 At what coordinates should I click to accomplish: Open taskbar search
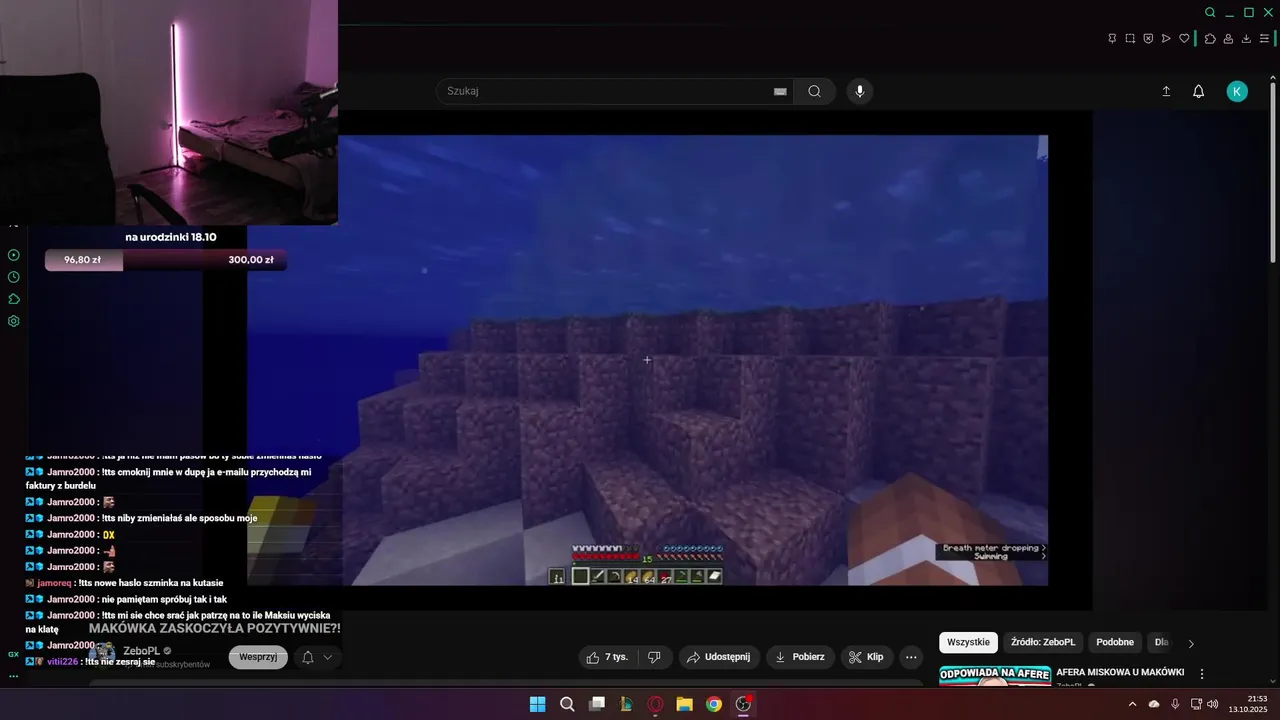coord(567,704)
